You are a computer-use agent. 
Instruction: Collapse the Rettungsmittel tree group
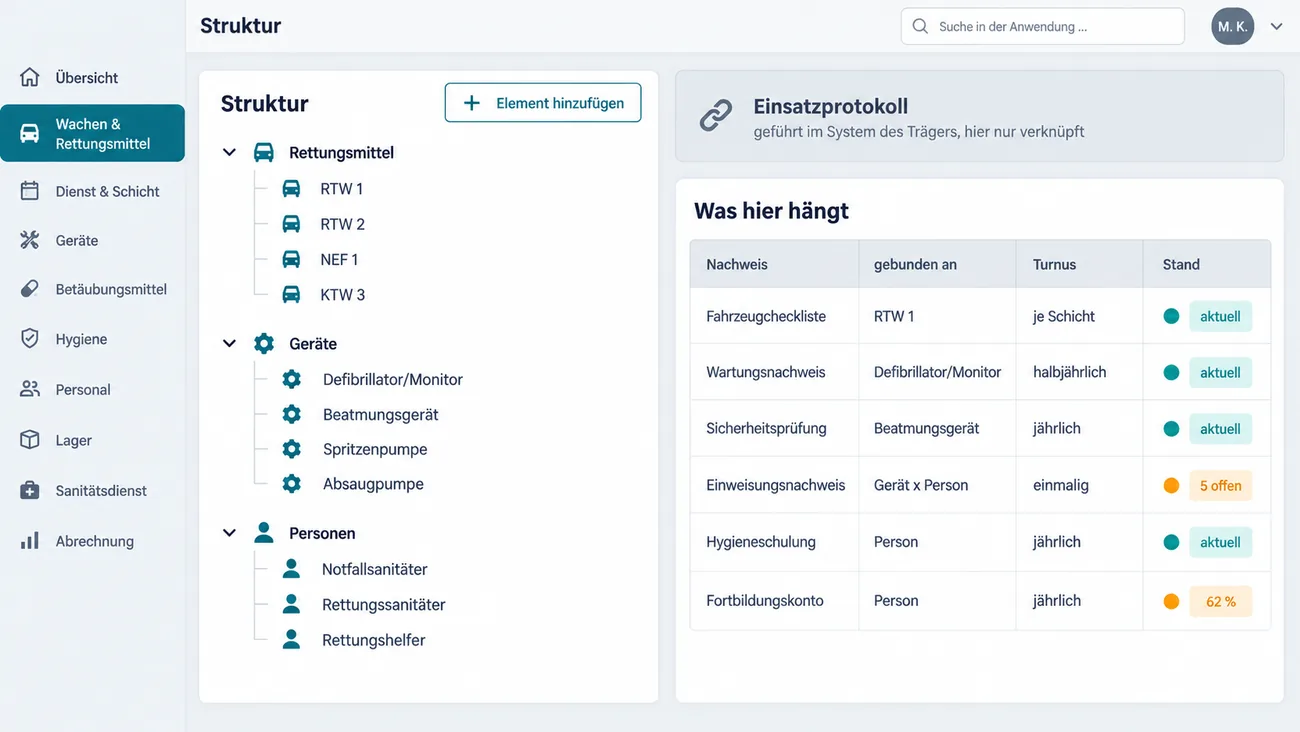(229, 153)
